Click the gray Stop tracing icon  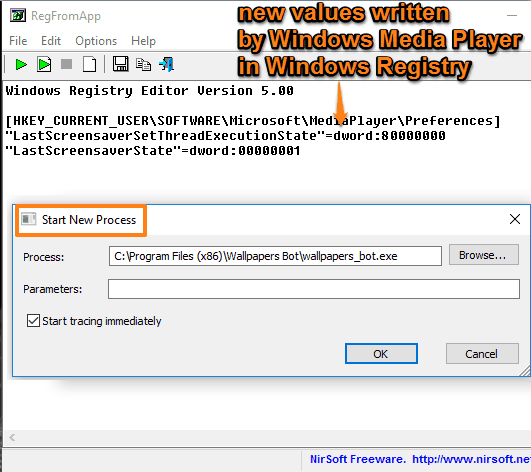[66, 64]
